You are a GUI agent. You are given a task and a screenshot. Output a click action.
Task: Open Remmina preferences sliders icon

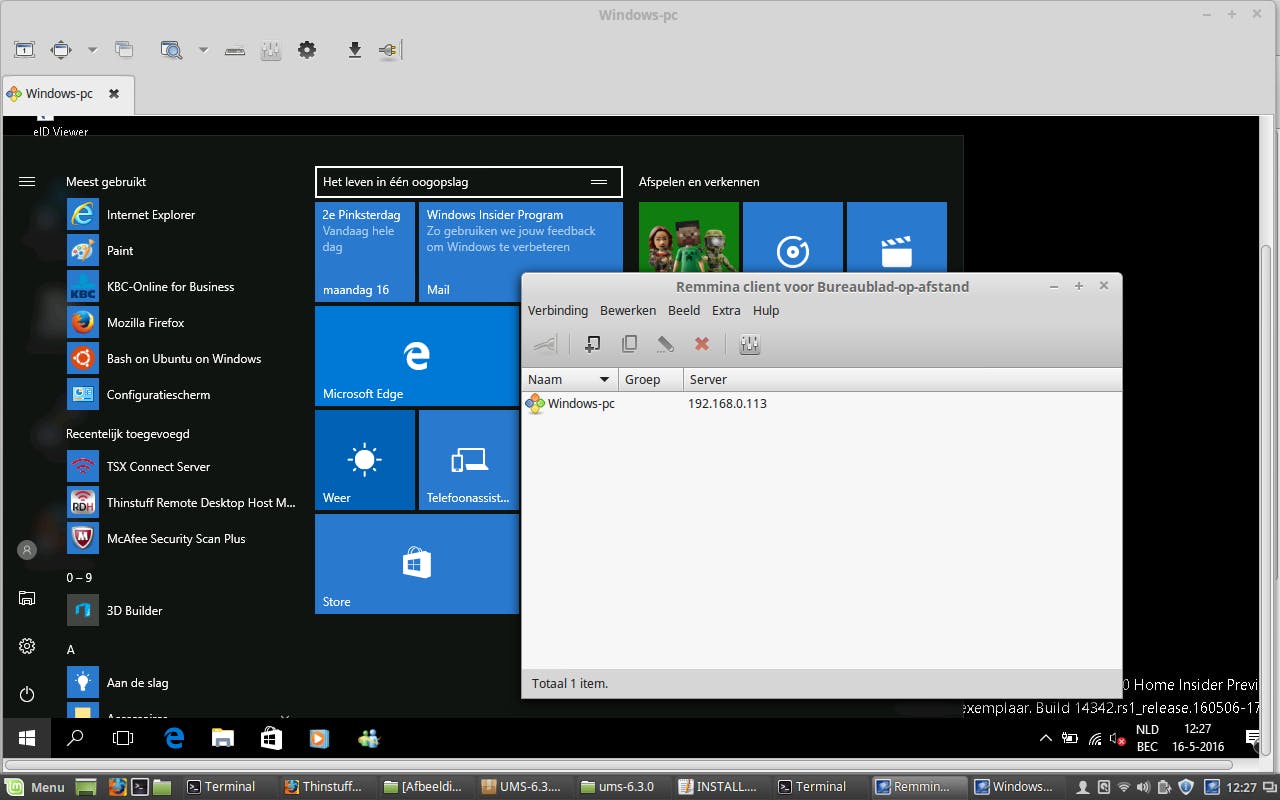(750, 344)
